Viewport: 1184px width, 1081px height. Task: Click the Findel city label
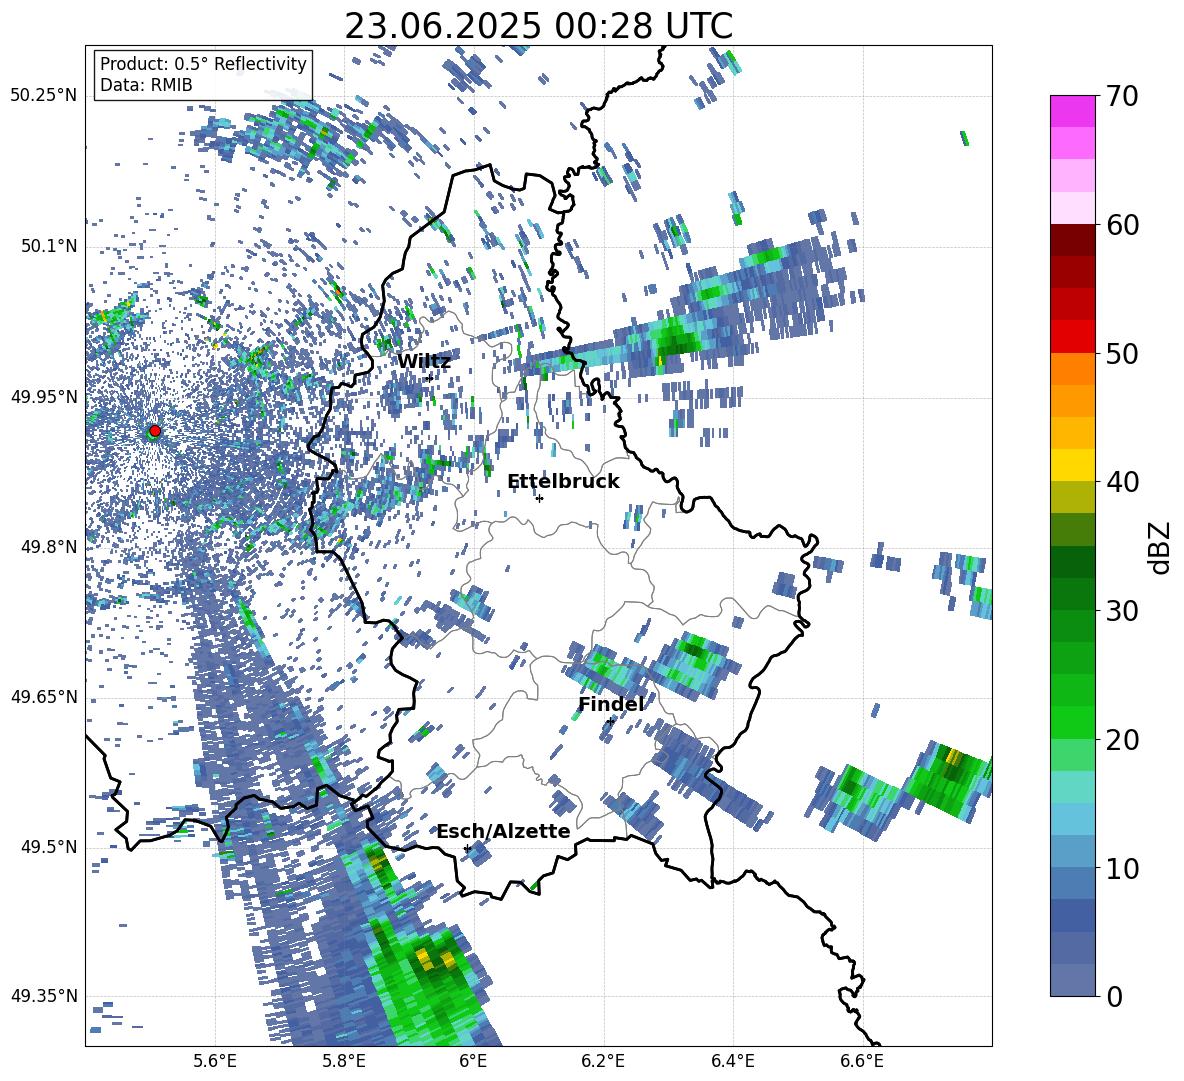point(611,704)
